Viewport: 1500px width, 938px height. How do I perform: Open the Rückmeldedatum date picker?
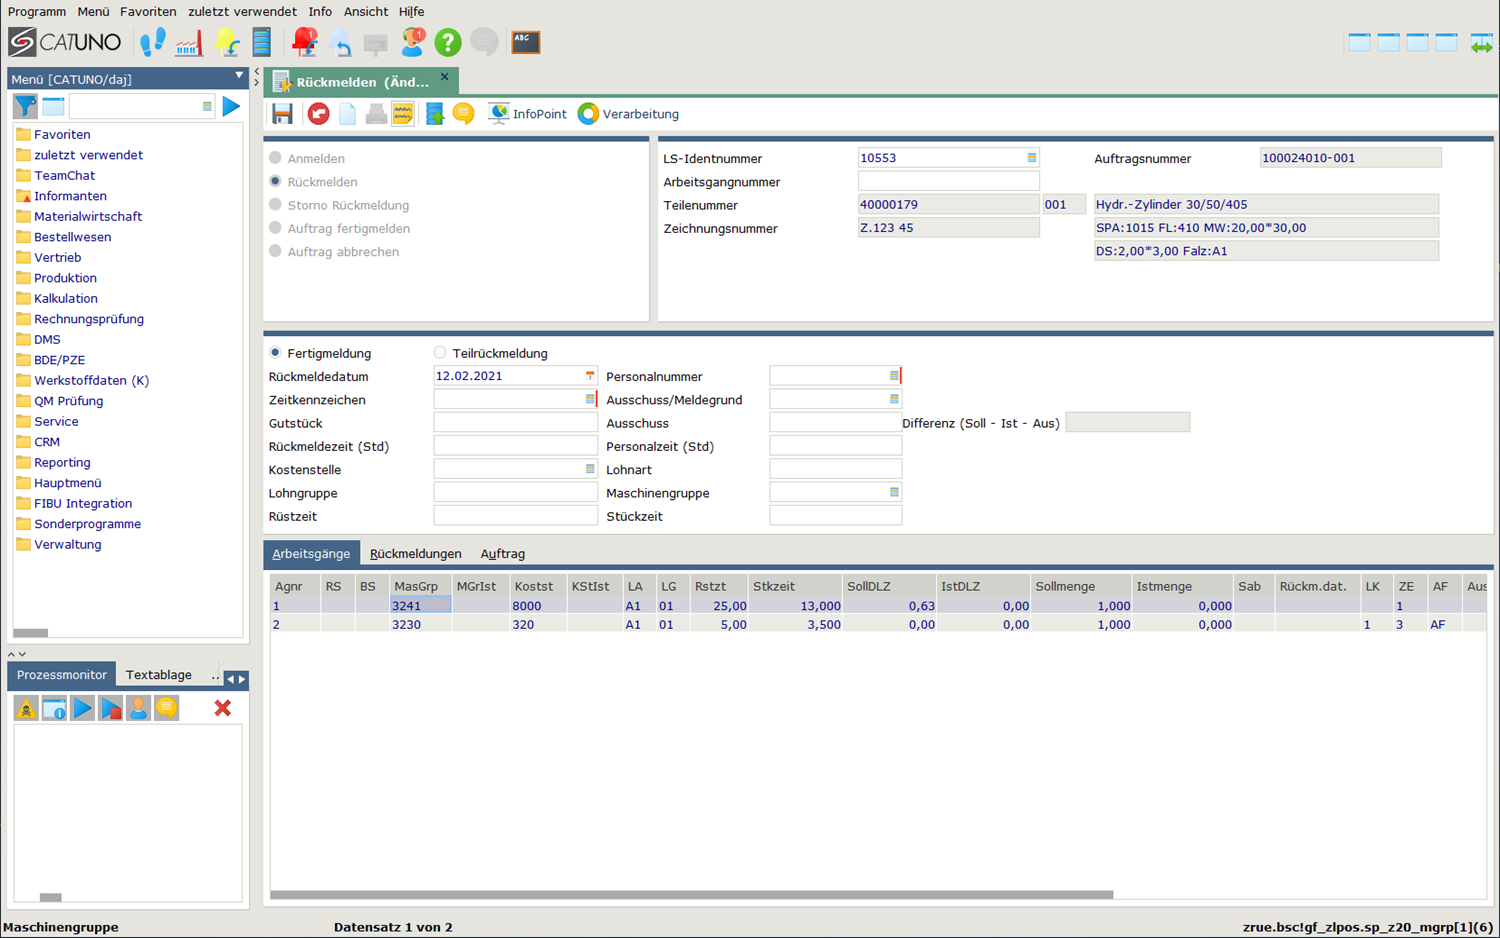[x=589, y=376]
